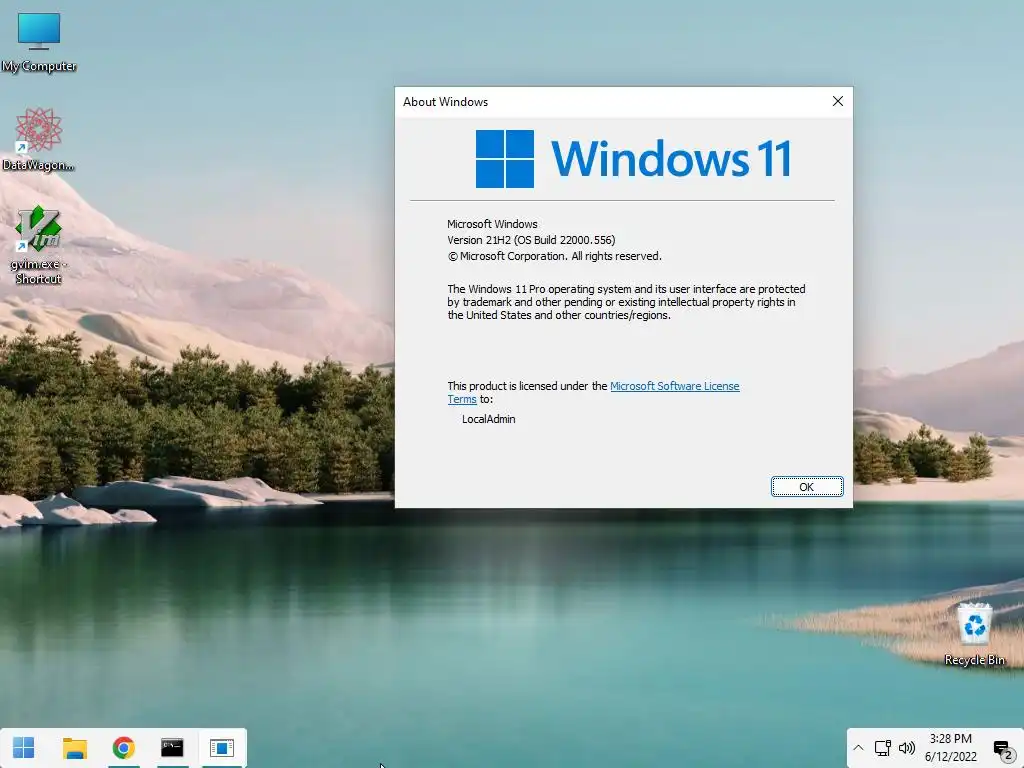
Task: Click the Microsoft Corporation copyright line
Action: (x=554, y=256)
